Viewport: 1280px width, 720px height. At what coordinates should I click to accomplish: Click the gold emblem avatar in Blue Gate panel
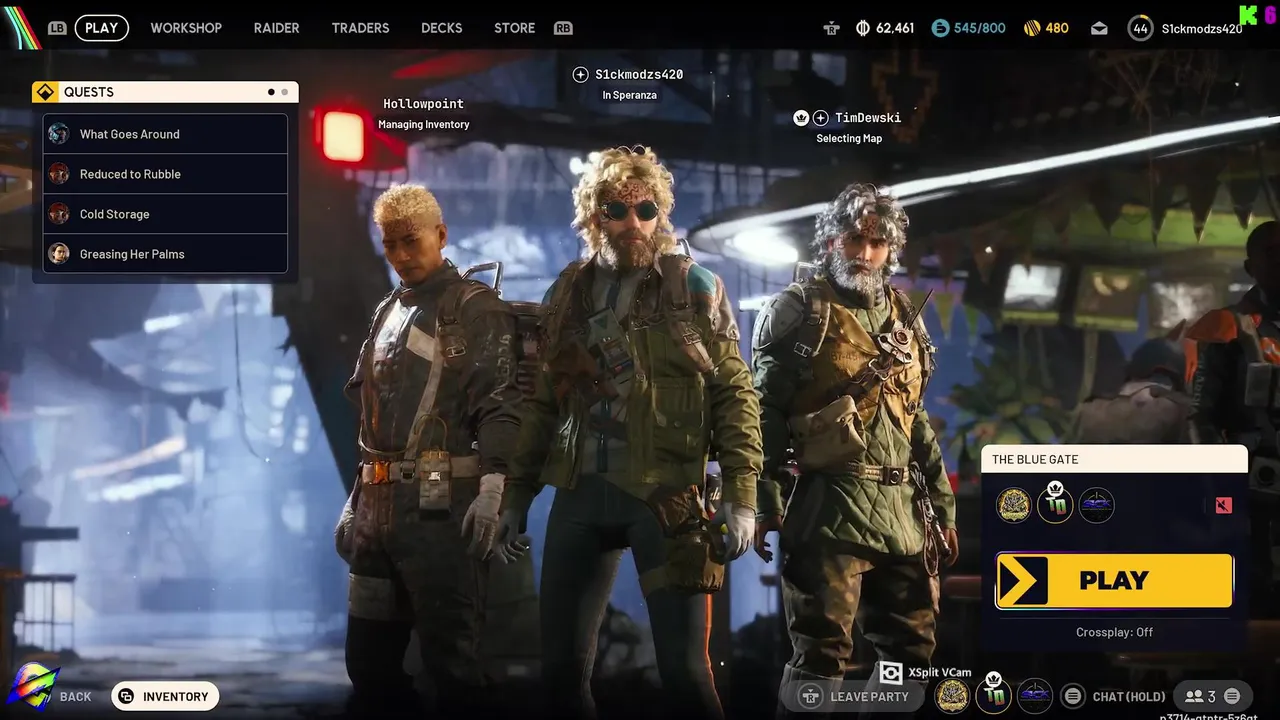click(1014, 505)
